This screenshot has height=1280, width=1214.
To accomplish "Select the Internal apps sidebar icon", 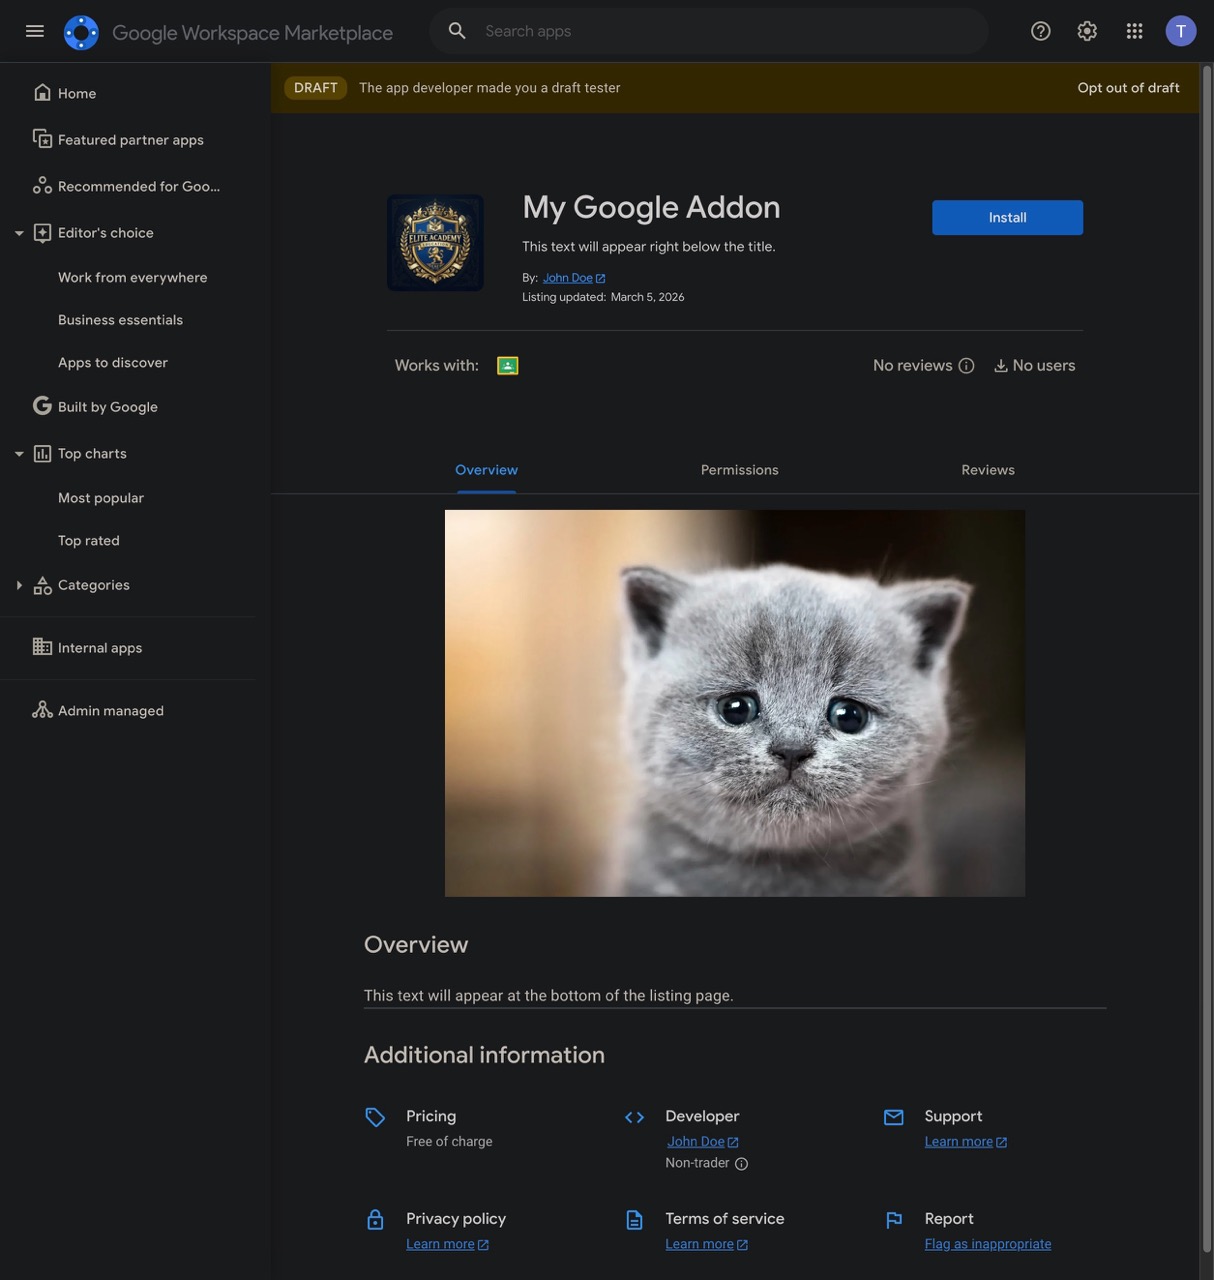I will point(42,646).
